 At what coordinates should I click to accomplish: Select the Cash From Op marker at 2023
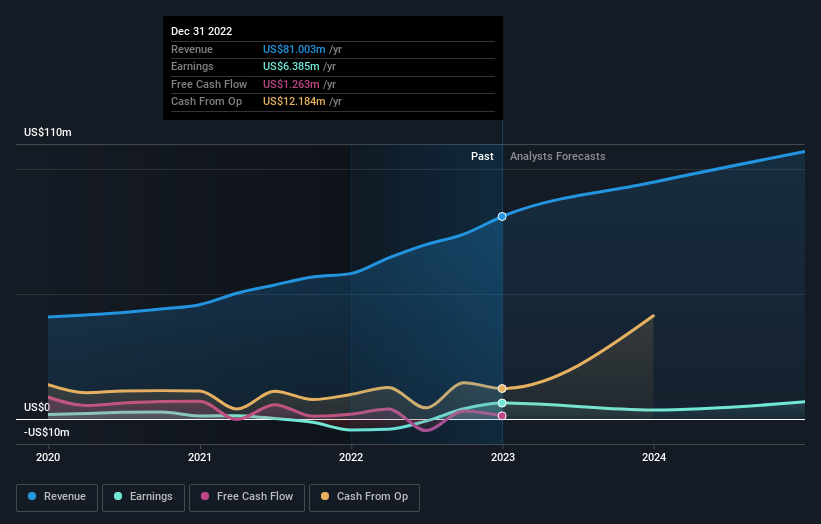(502, 388)
